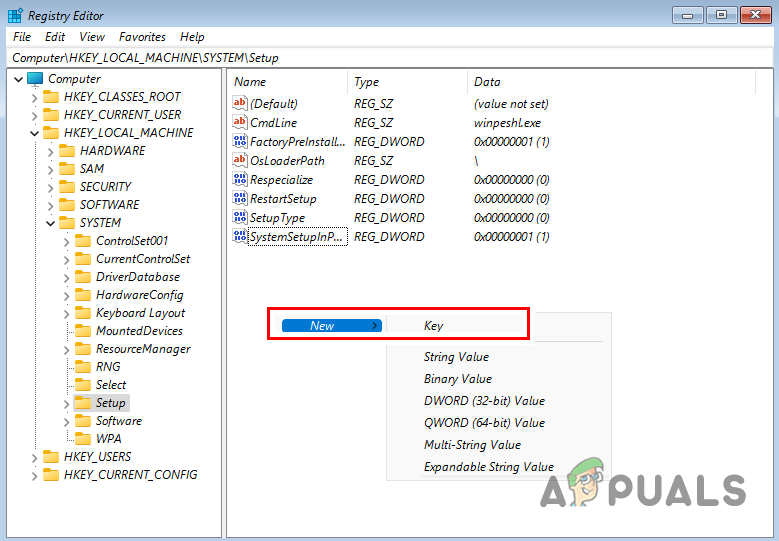
Task: Click the DriverDatabase folder icon
Action: point(83,277)
